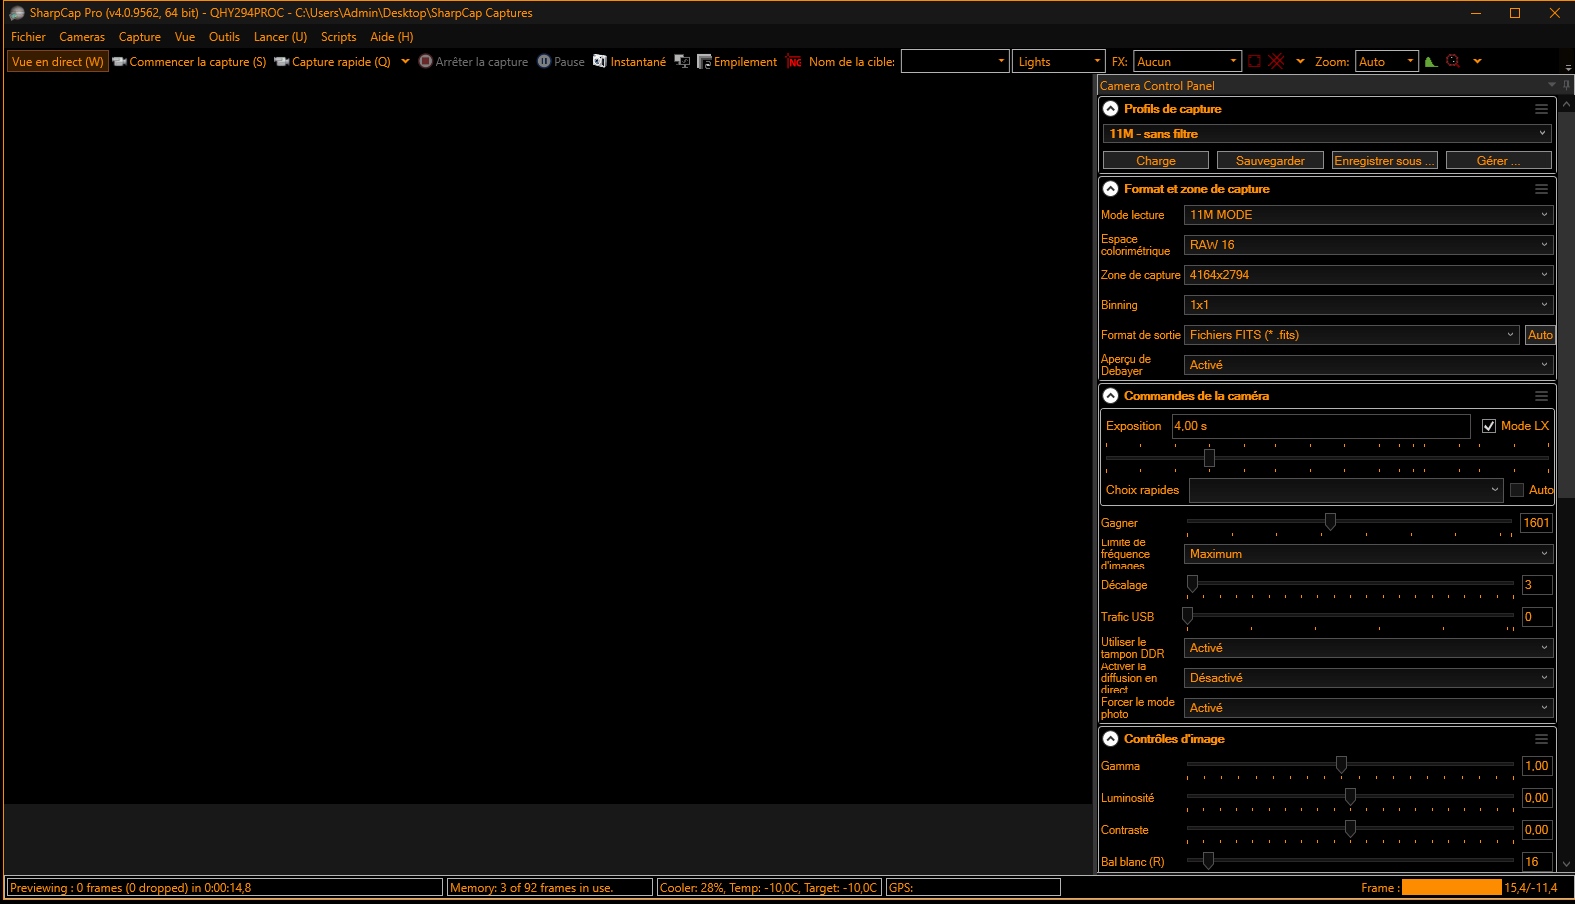Click the Sauvegarder profile button
Image resolution: width=1575 pixels, height=904 pixels.
pyautogui.click(x=1270, y=161)
